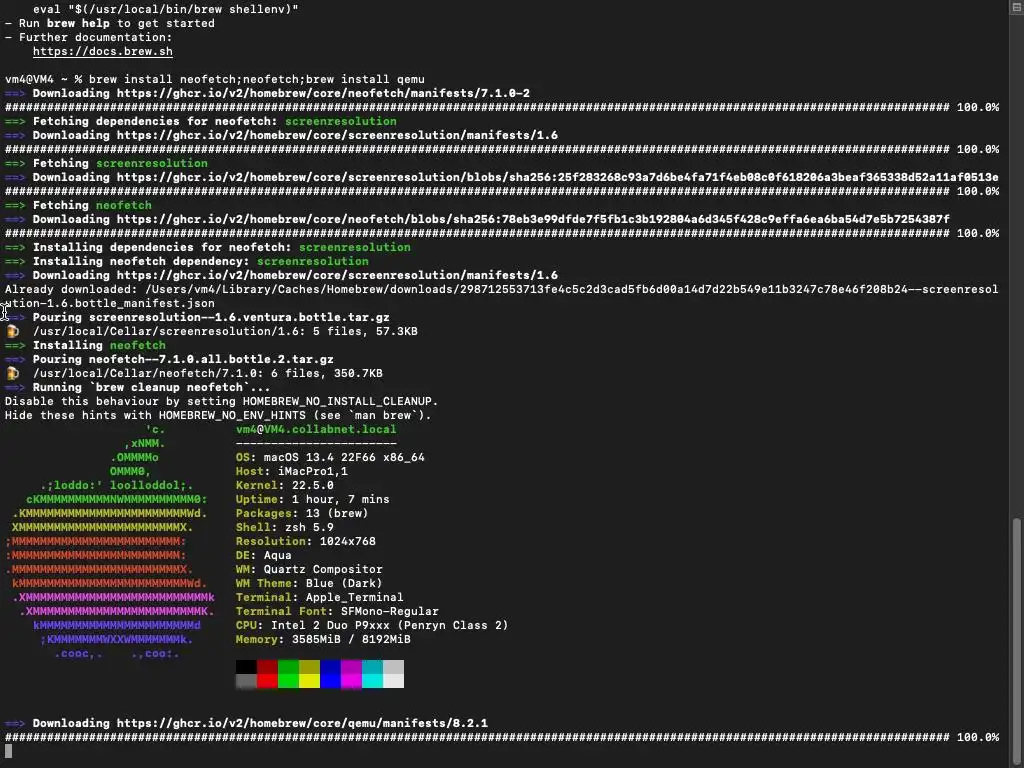Click the command text 'brew install neofetch;neofetch;brew install qemu'
The width and height of the screenshot is (1024, 768).
pos(257,79)
